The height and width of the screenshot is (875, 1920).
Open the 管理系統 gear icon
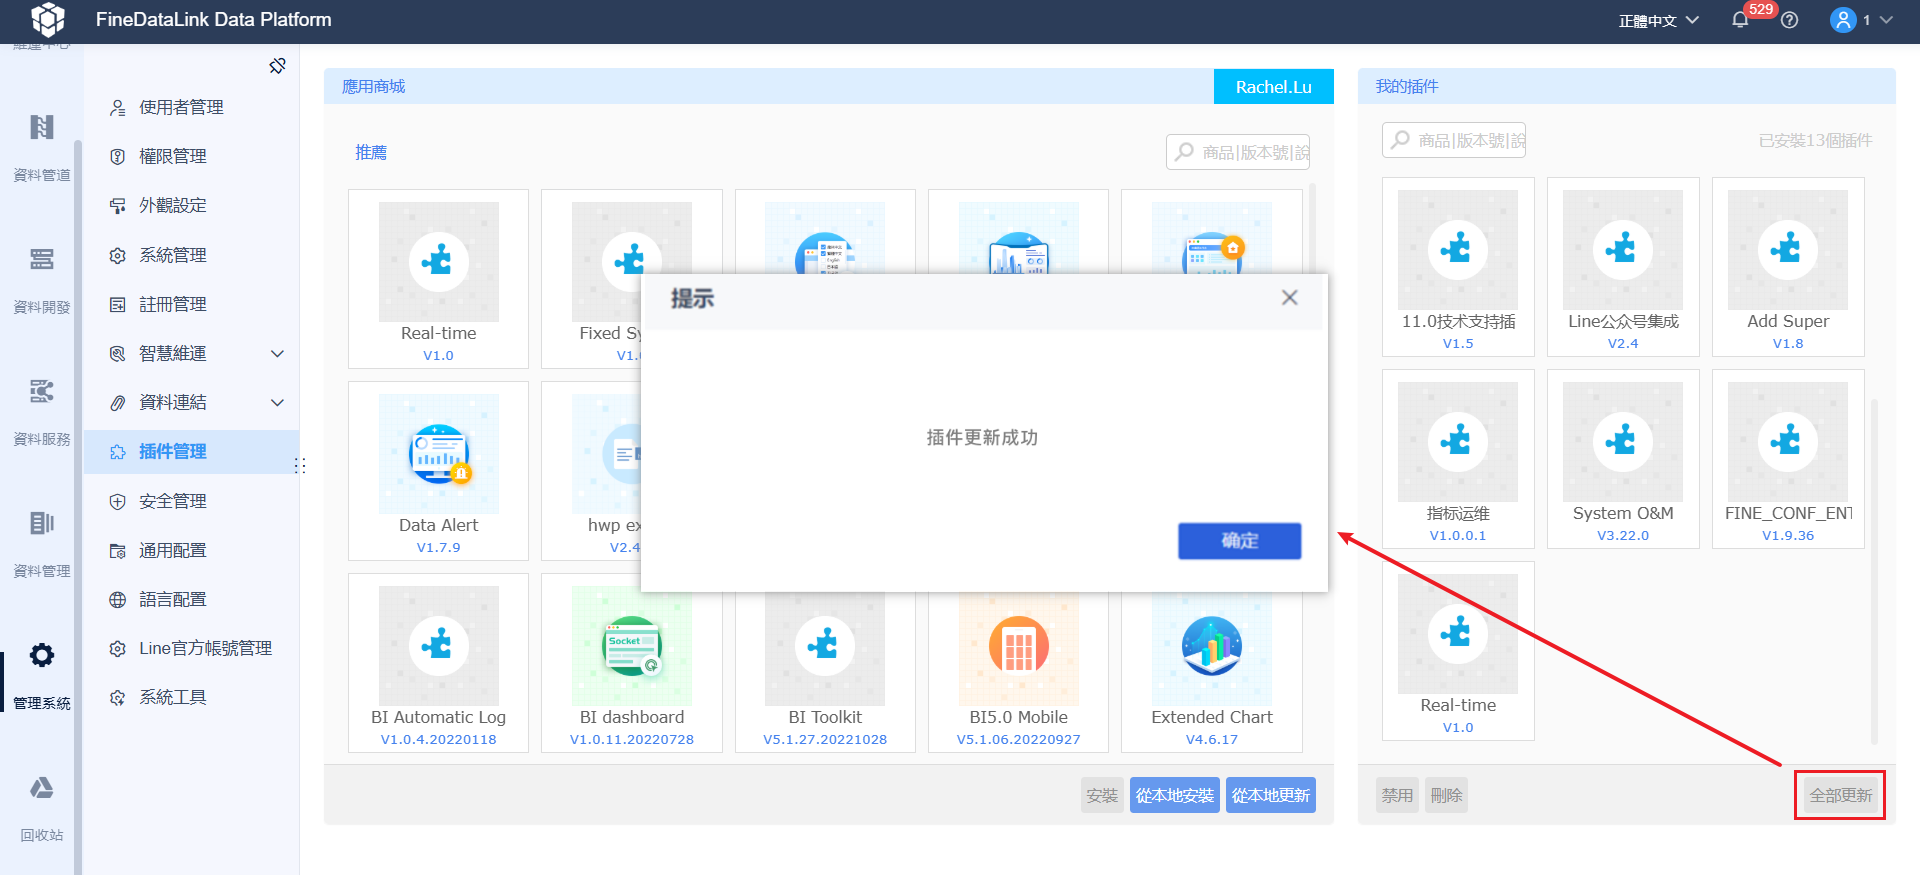42,655
